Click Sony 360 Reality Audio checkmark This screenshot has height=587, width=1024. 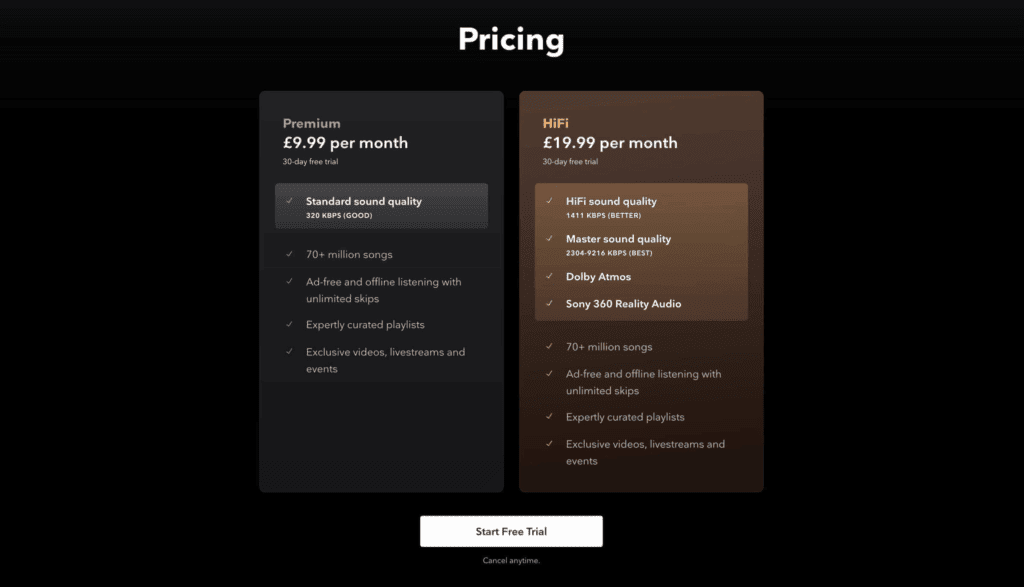(549, 303)
